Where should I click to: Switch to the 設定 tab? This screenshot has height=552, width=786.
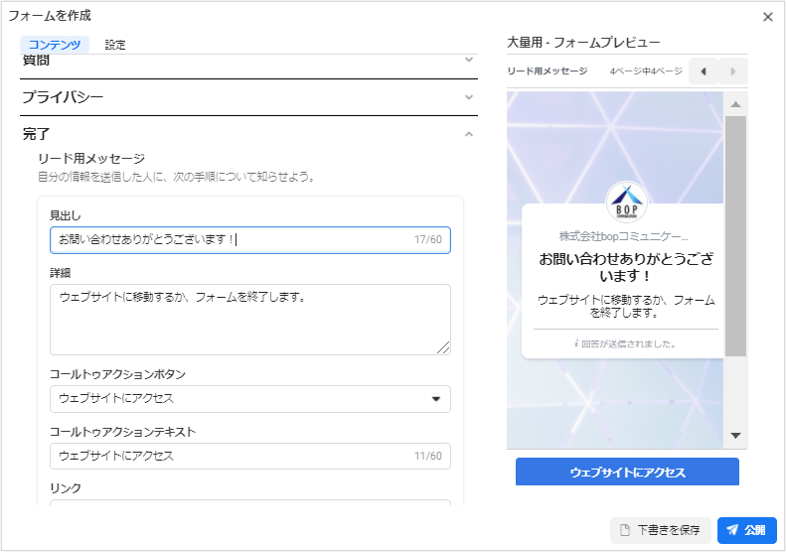(115, 44)
